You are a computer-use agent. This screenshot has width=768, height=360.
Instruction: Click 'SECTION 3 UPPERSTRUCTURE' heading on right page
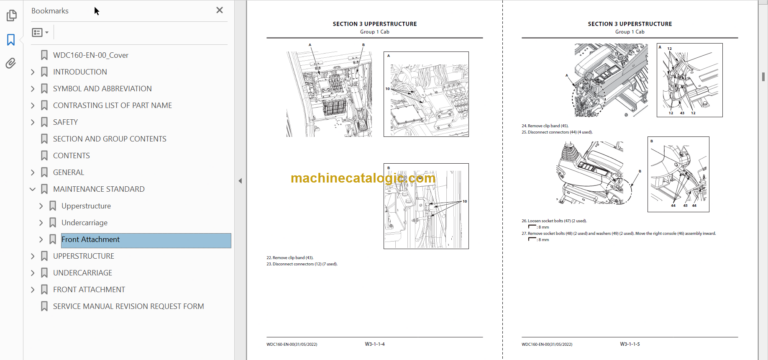630,24
